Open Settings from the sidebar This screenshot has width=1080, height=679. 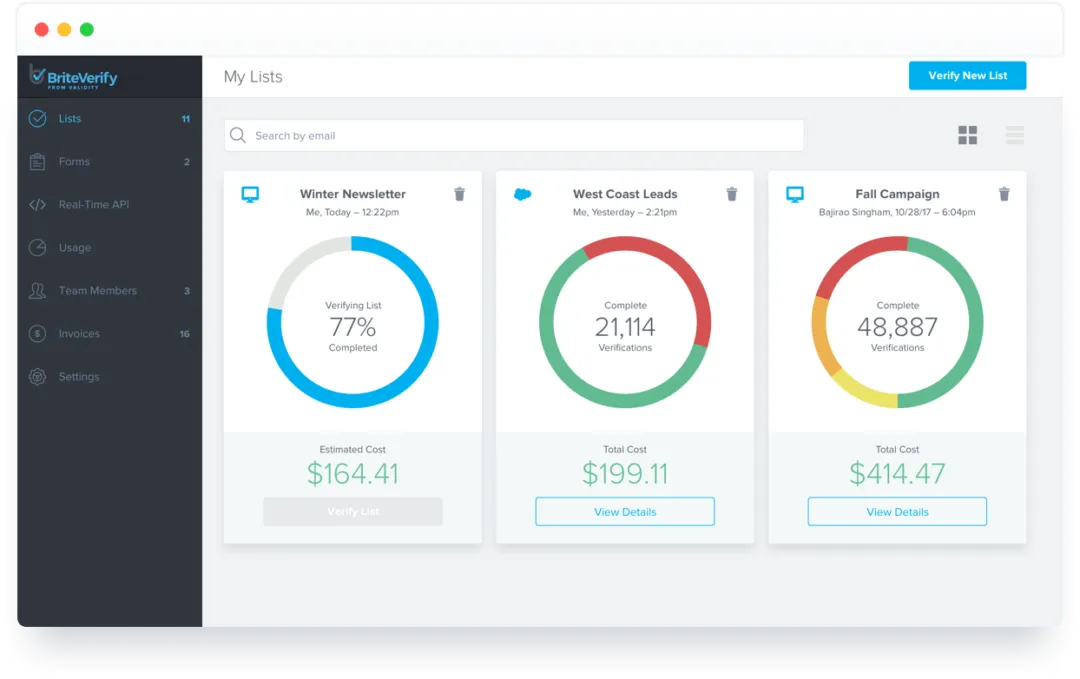[x=78, y=377]
